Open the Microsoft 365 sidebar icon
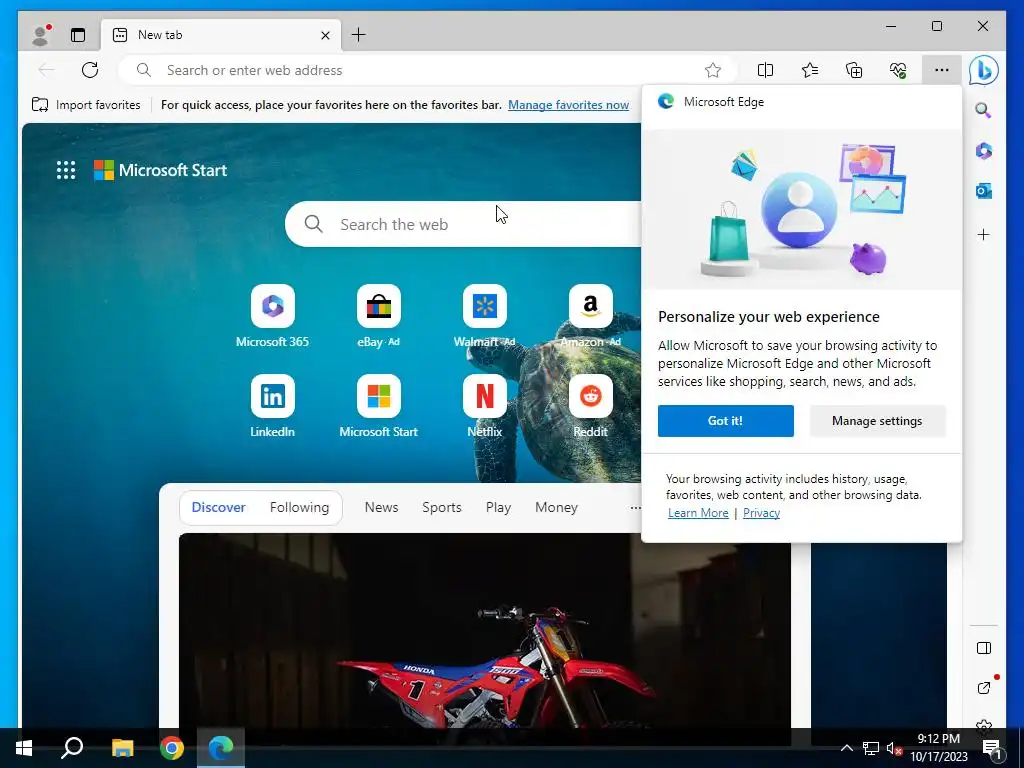The height and width of the screenshot is (768, 1024). (x=984, y=151)
